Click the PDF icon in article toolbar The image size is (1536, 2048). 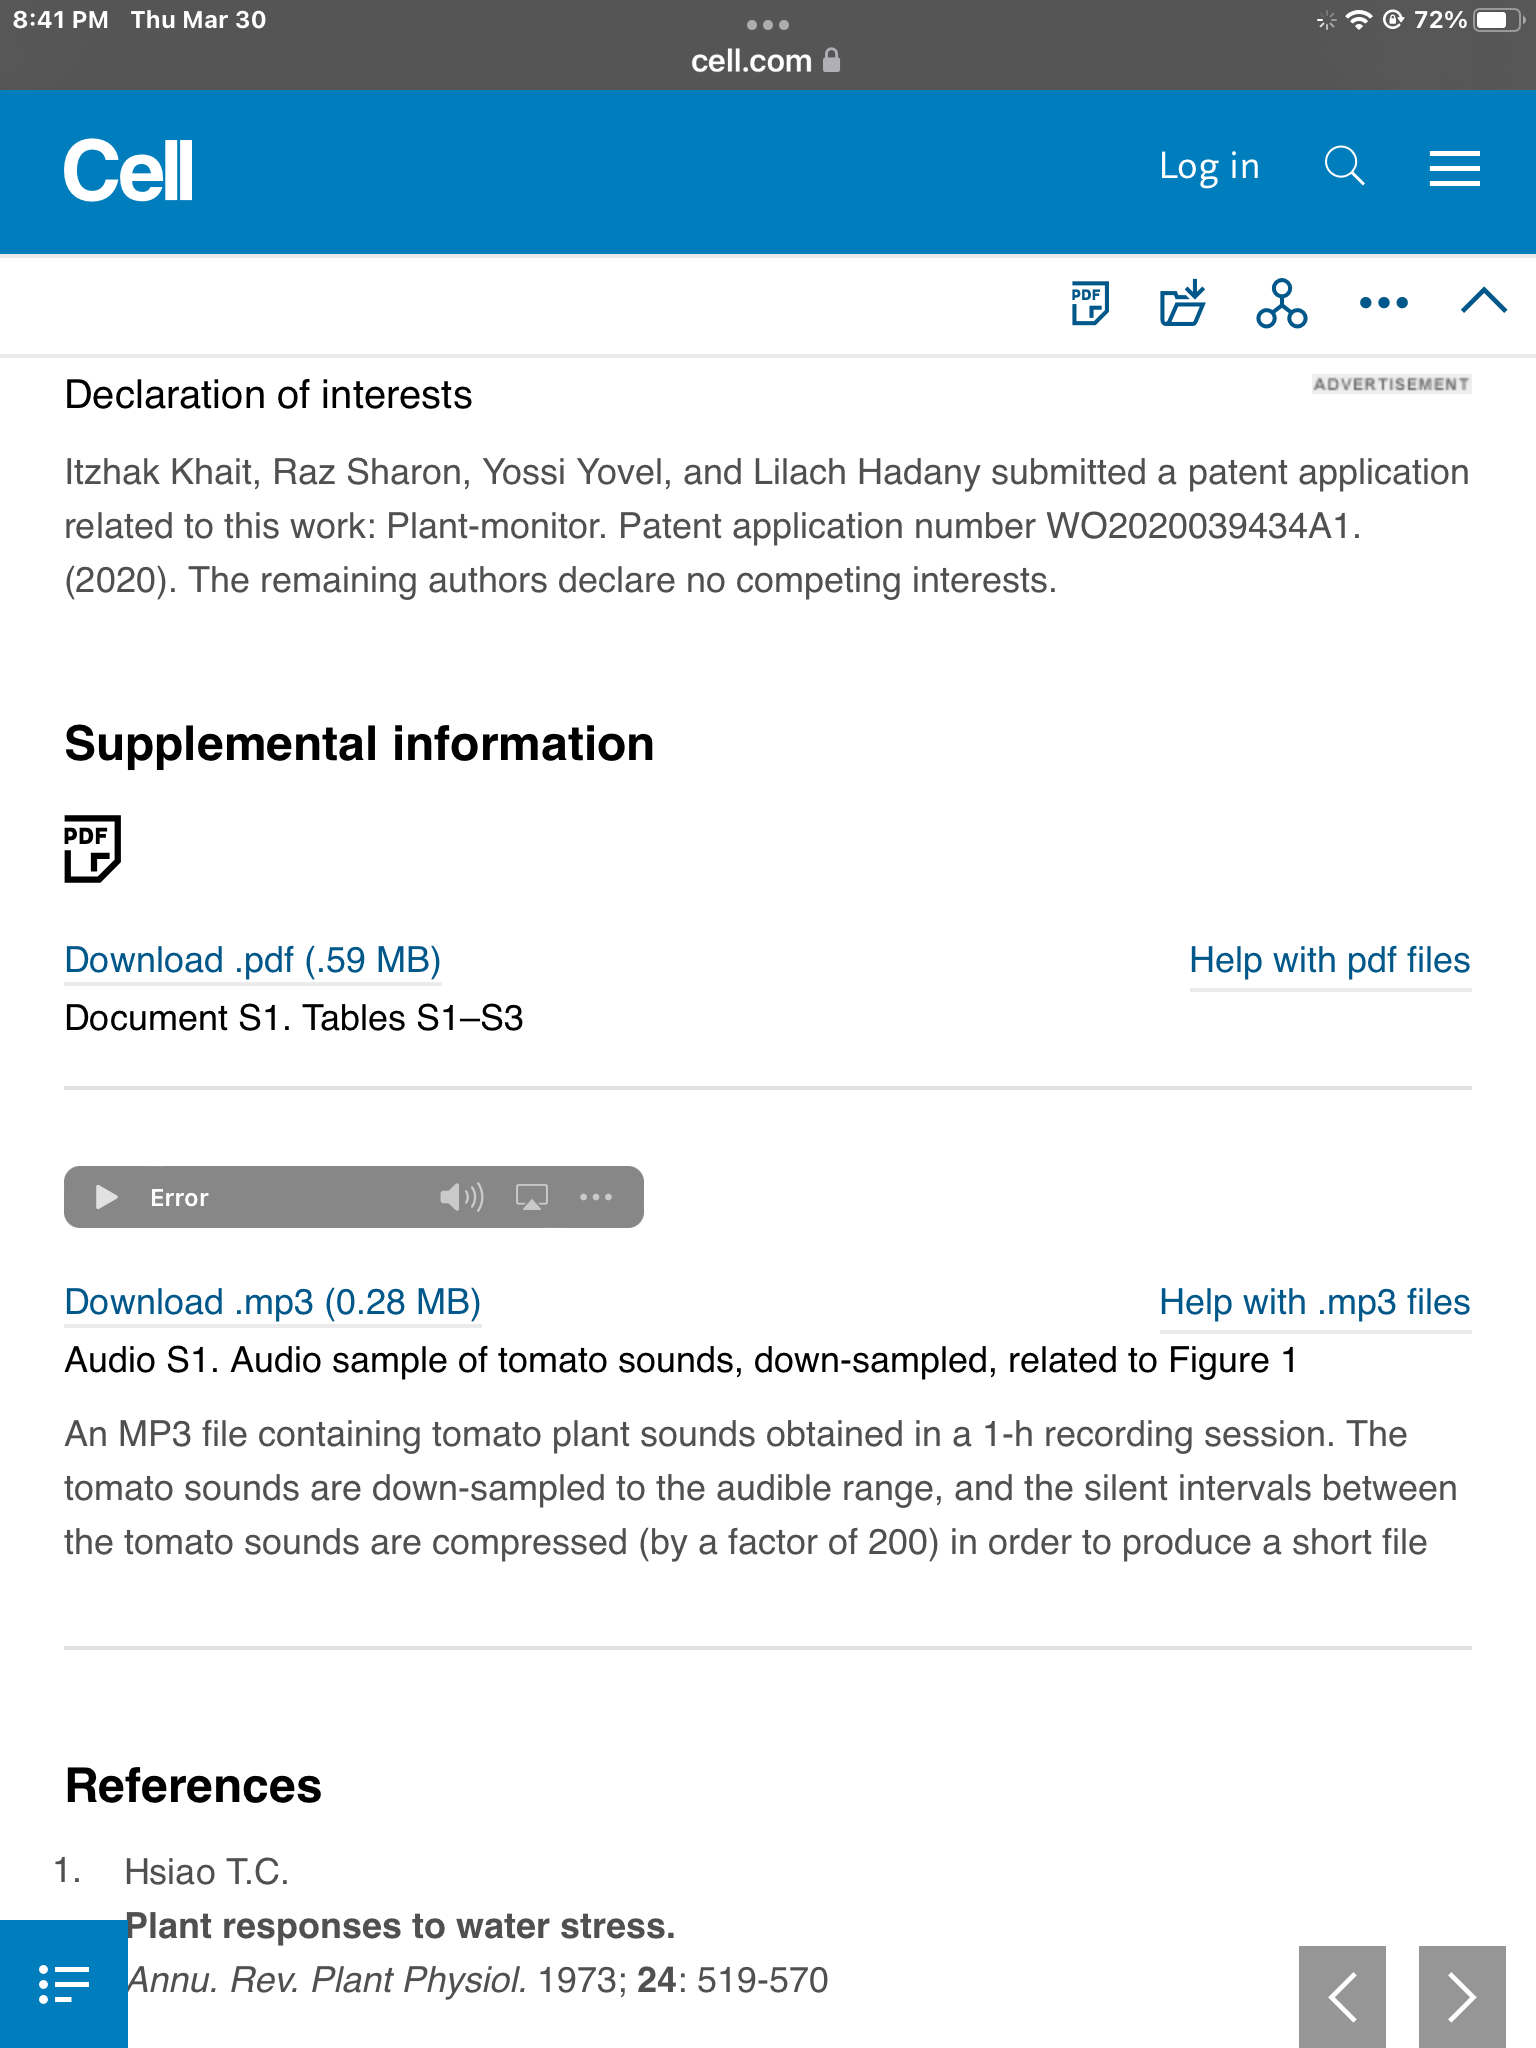pos(1089,302)
